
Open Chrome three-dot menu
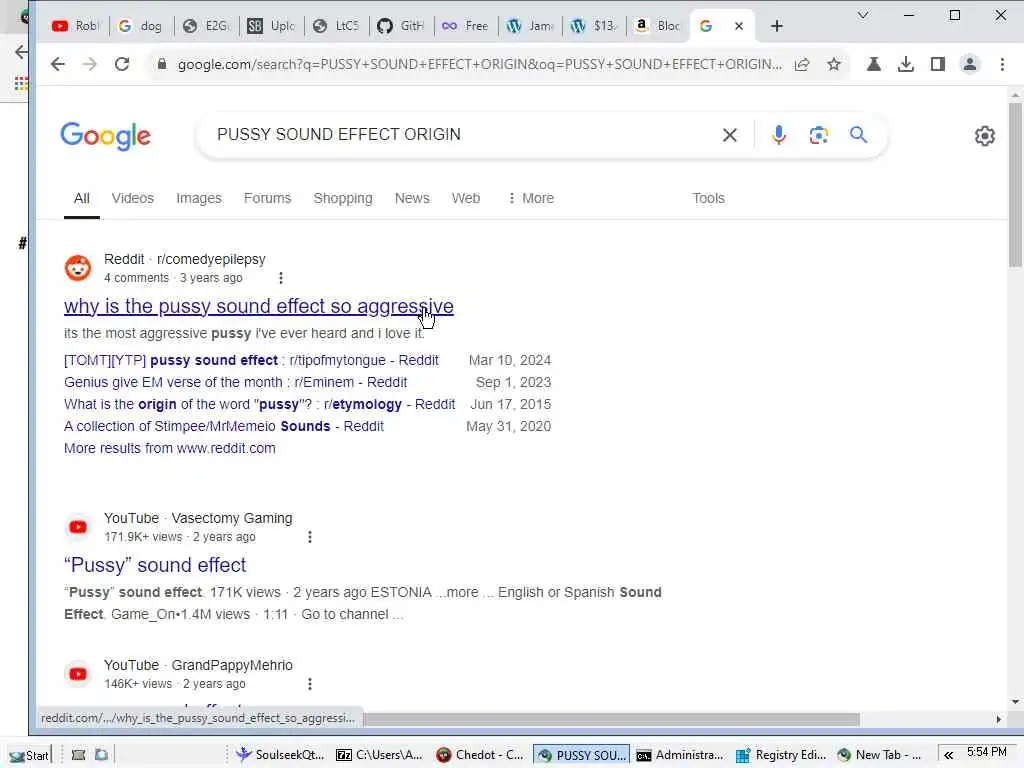click(x=1002, y=64)
